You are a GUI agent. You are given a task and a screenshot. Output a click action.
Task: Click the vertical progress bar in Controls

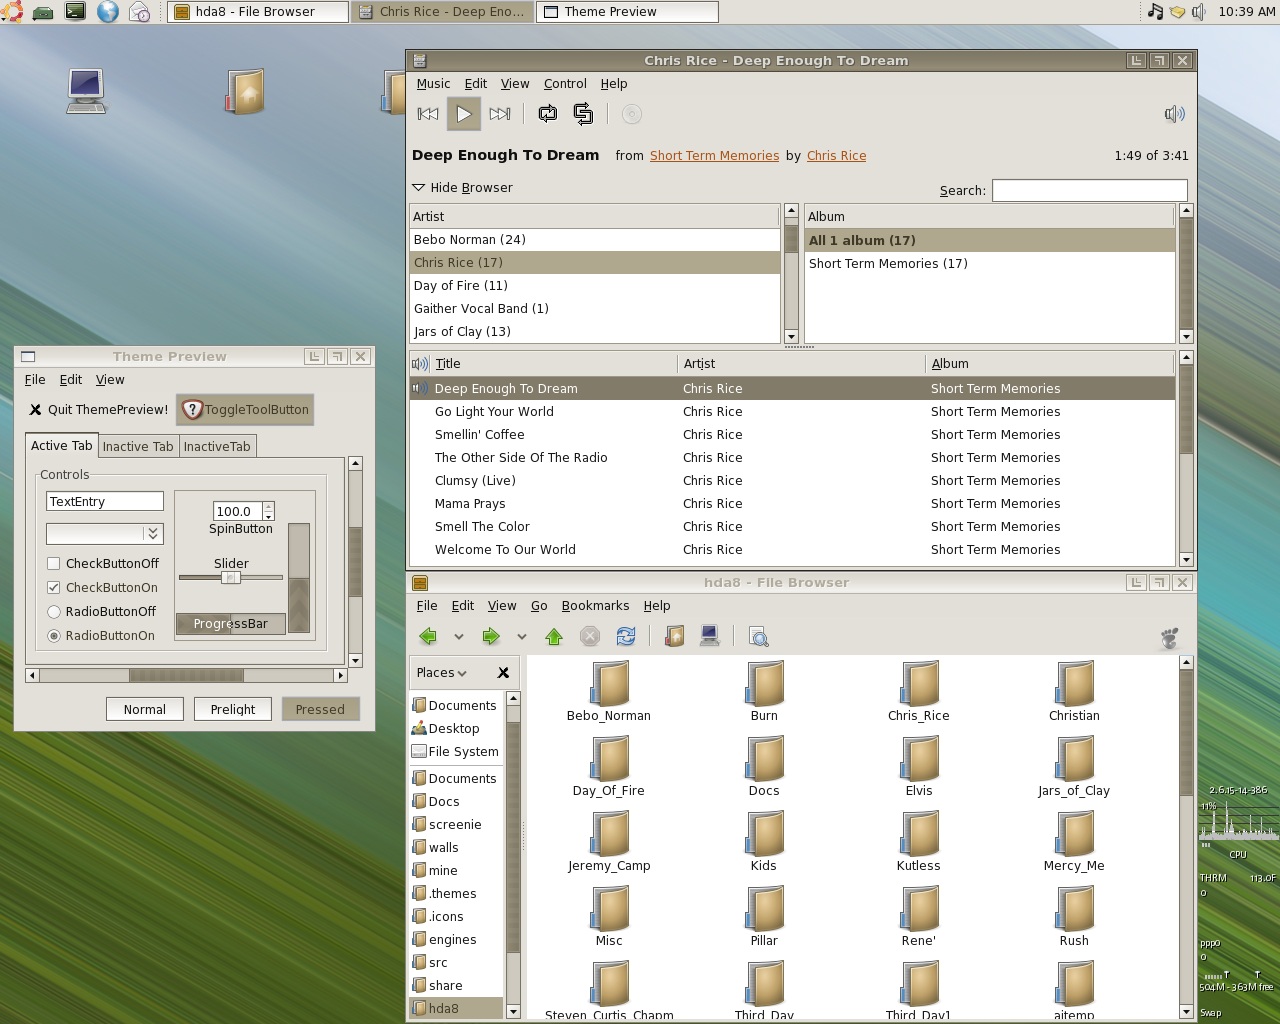coord(299,578)
